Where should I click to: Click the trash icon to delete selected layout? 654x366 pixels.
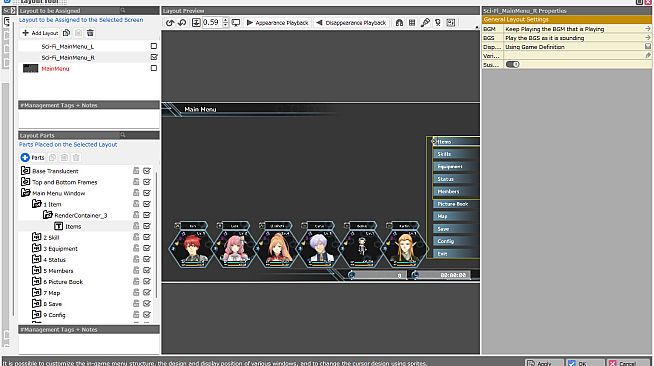click(x=90, y=33)
